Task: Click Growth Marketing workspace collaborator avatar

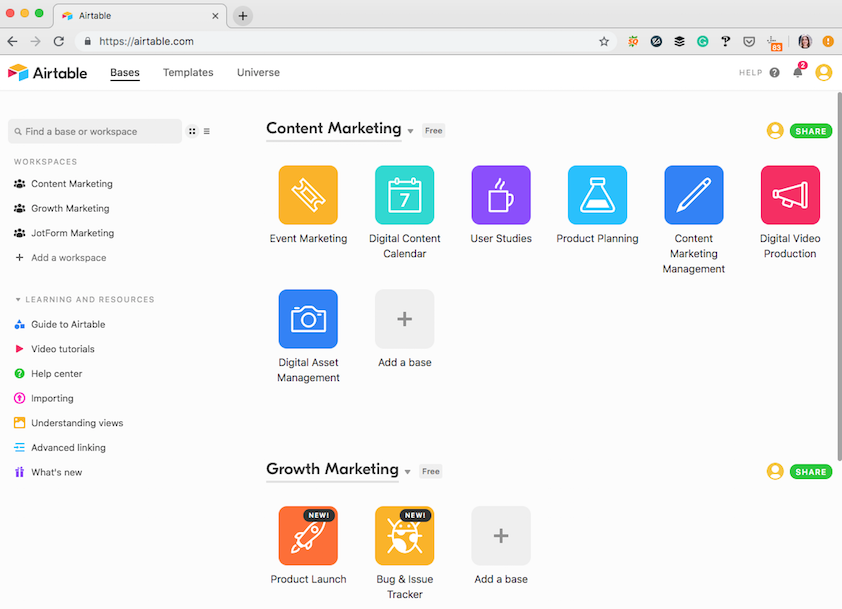Action: 775,472
